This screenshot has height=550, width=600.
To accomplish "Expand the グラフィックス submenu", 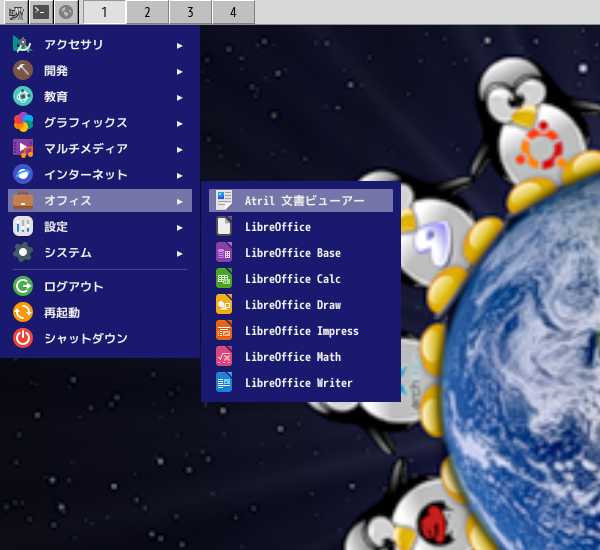I will 100,122.
